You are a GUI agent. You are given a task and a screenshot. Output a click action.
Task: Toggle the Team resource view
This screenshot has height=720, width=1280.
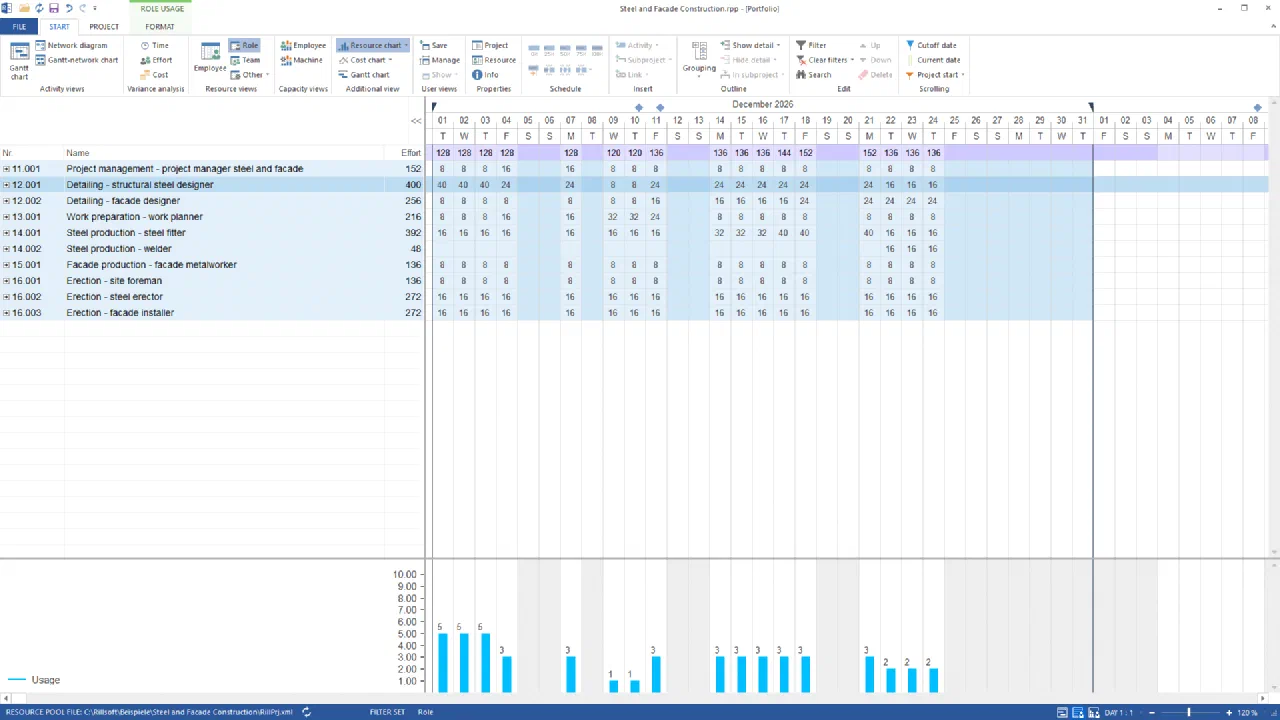pyautogui.click(x=245, y=60)
